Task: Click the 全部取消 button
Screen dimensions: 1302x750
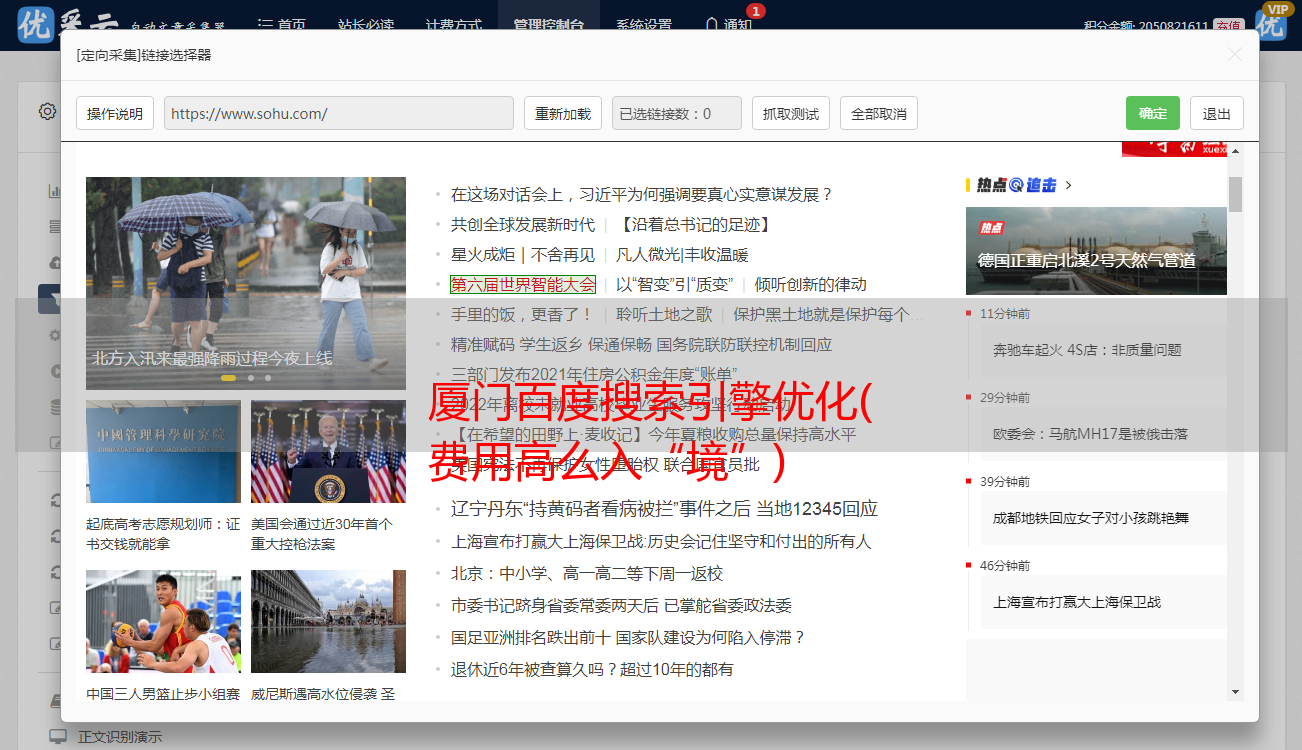Action: (x=879, y=113)
